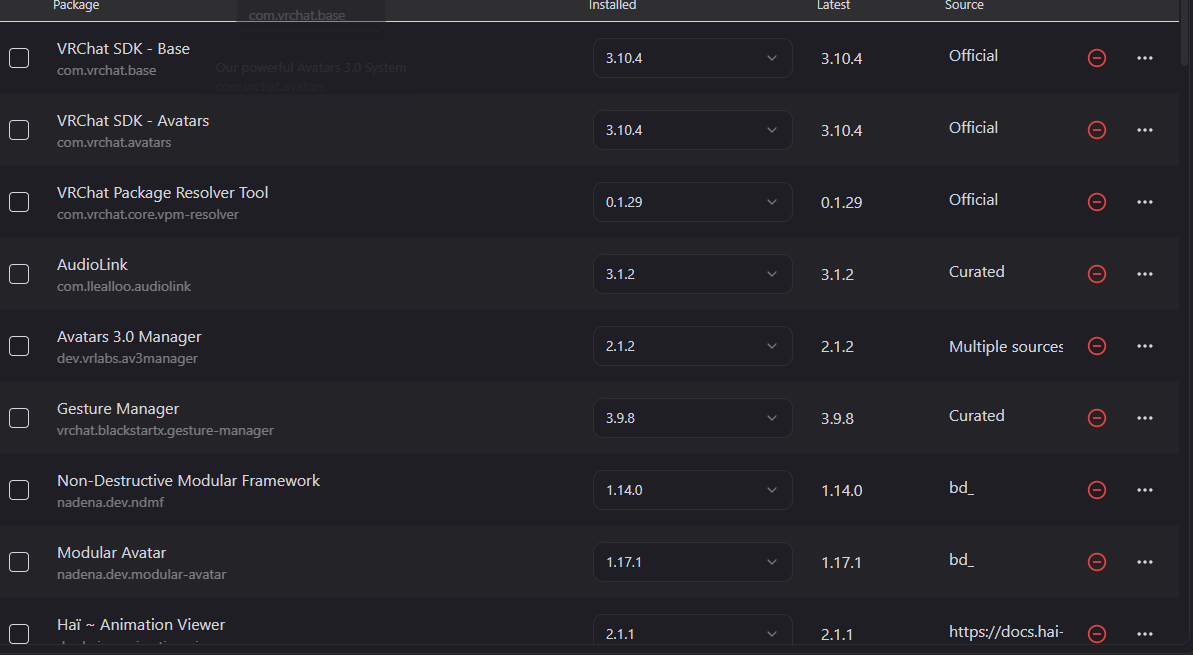The height and width of the screenshot is (655, 1193).
Task: Open more options for Package Resolver Tool
Action: tap(1144, 202)
